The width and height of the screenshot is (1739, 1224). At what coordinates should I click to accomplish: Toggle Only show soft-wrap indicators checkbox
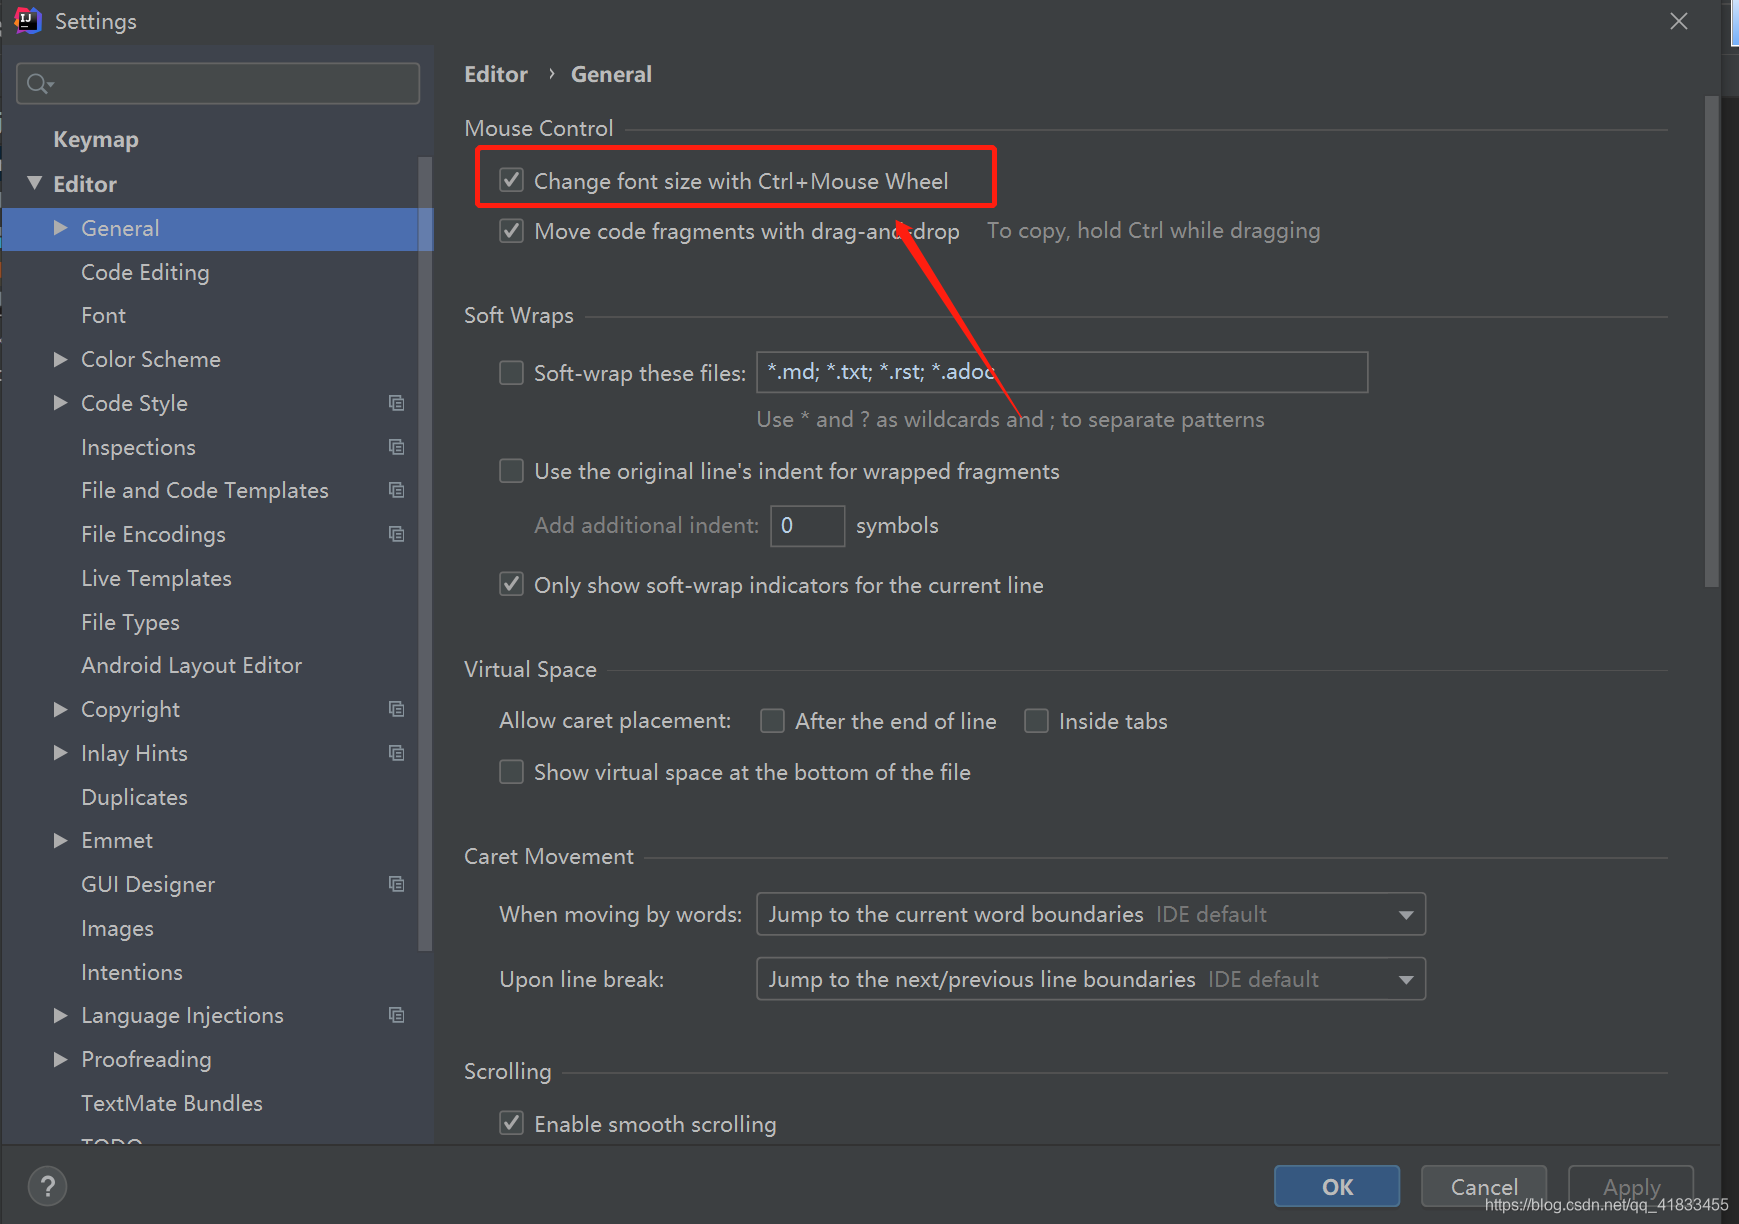click(x=511, y=584)
